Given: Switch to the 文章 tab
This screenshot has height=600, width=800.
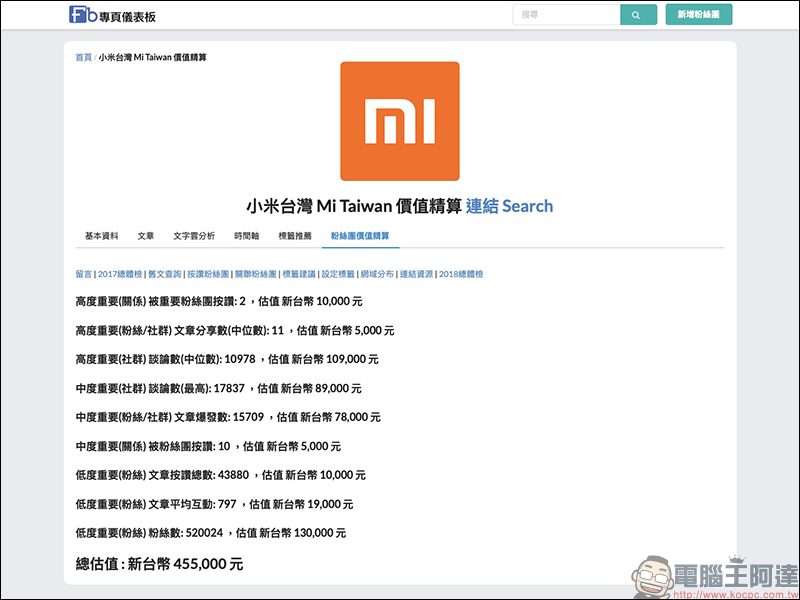Looking at the screenshot, I should coord(145,236).
